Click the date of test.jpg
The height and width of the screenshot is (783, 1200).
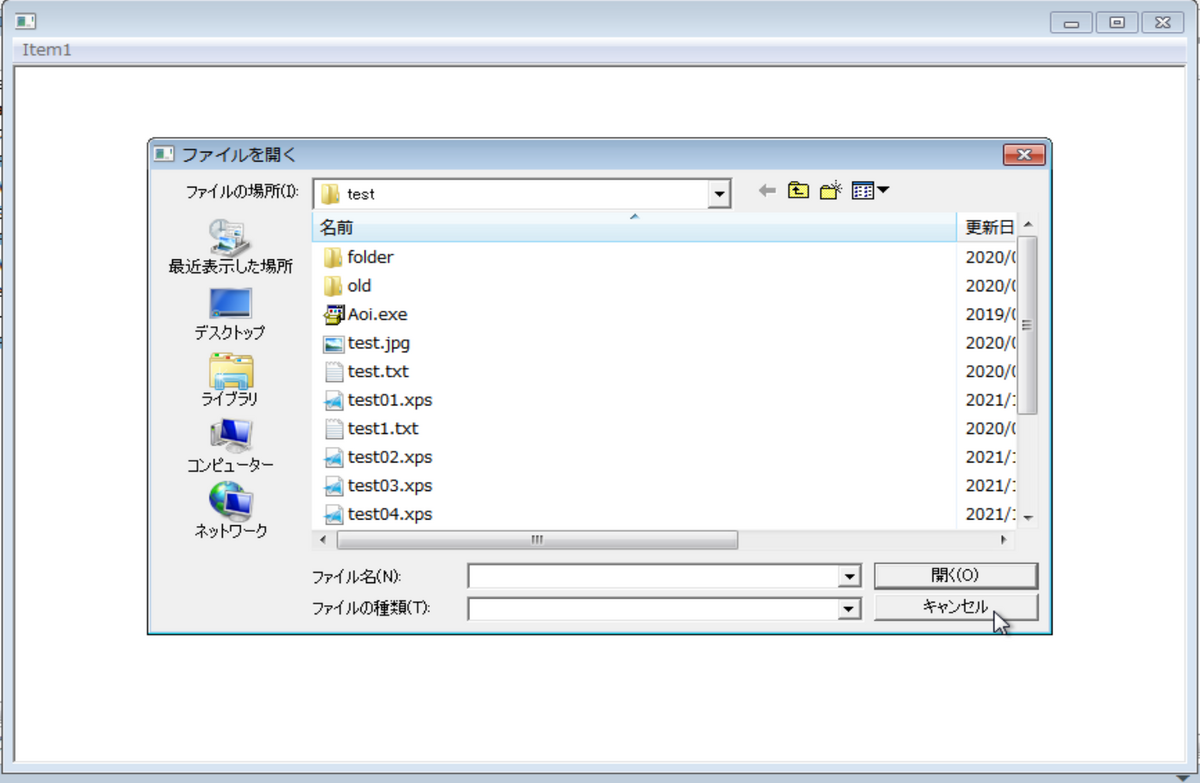coord(990,343)
